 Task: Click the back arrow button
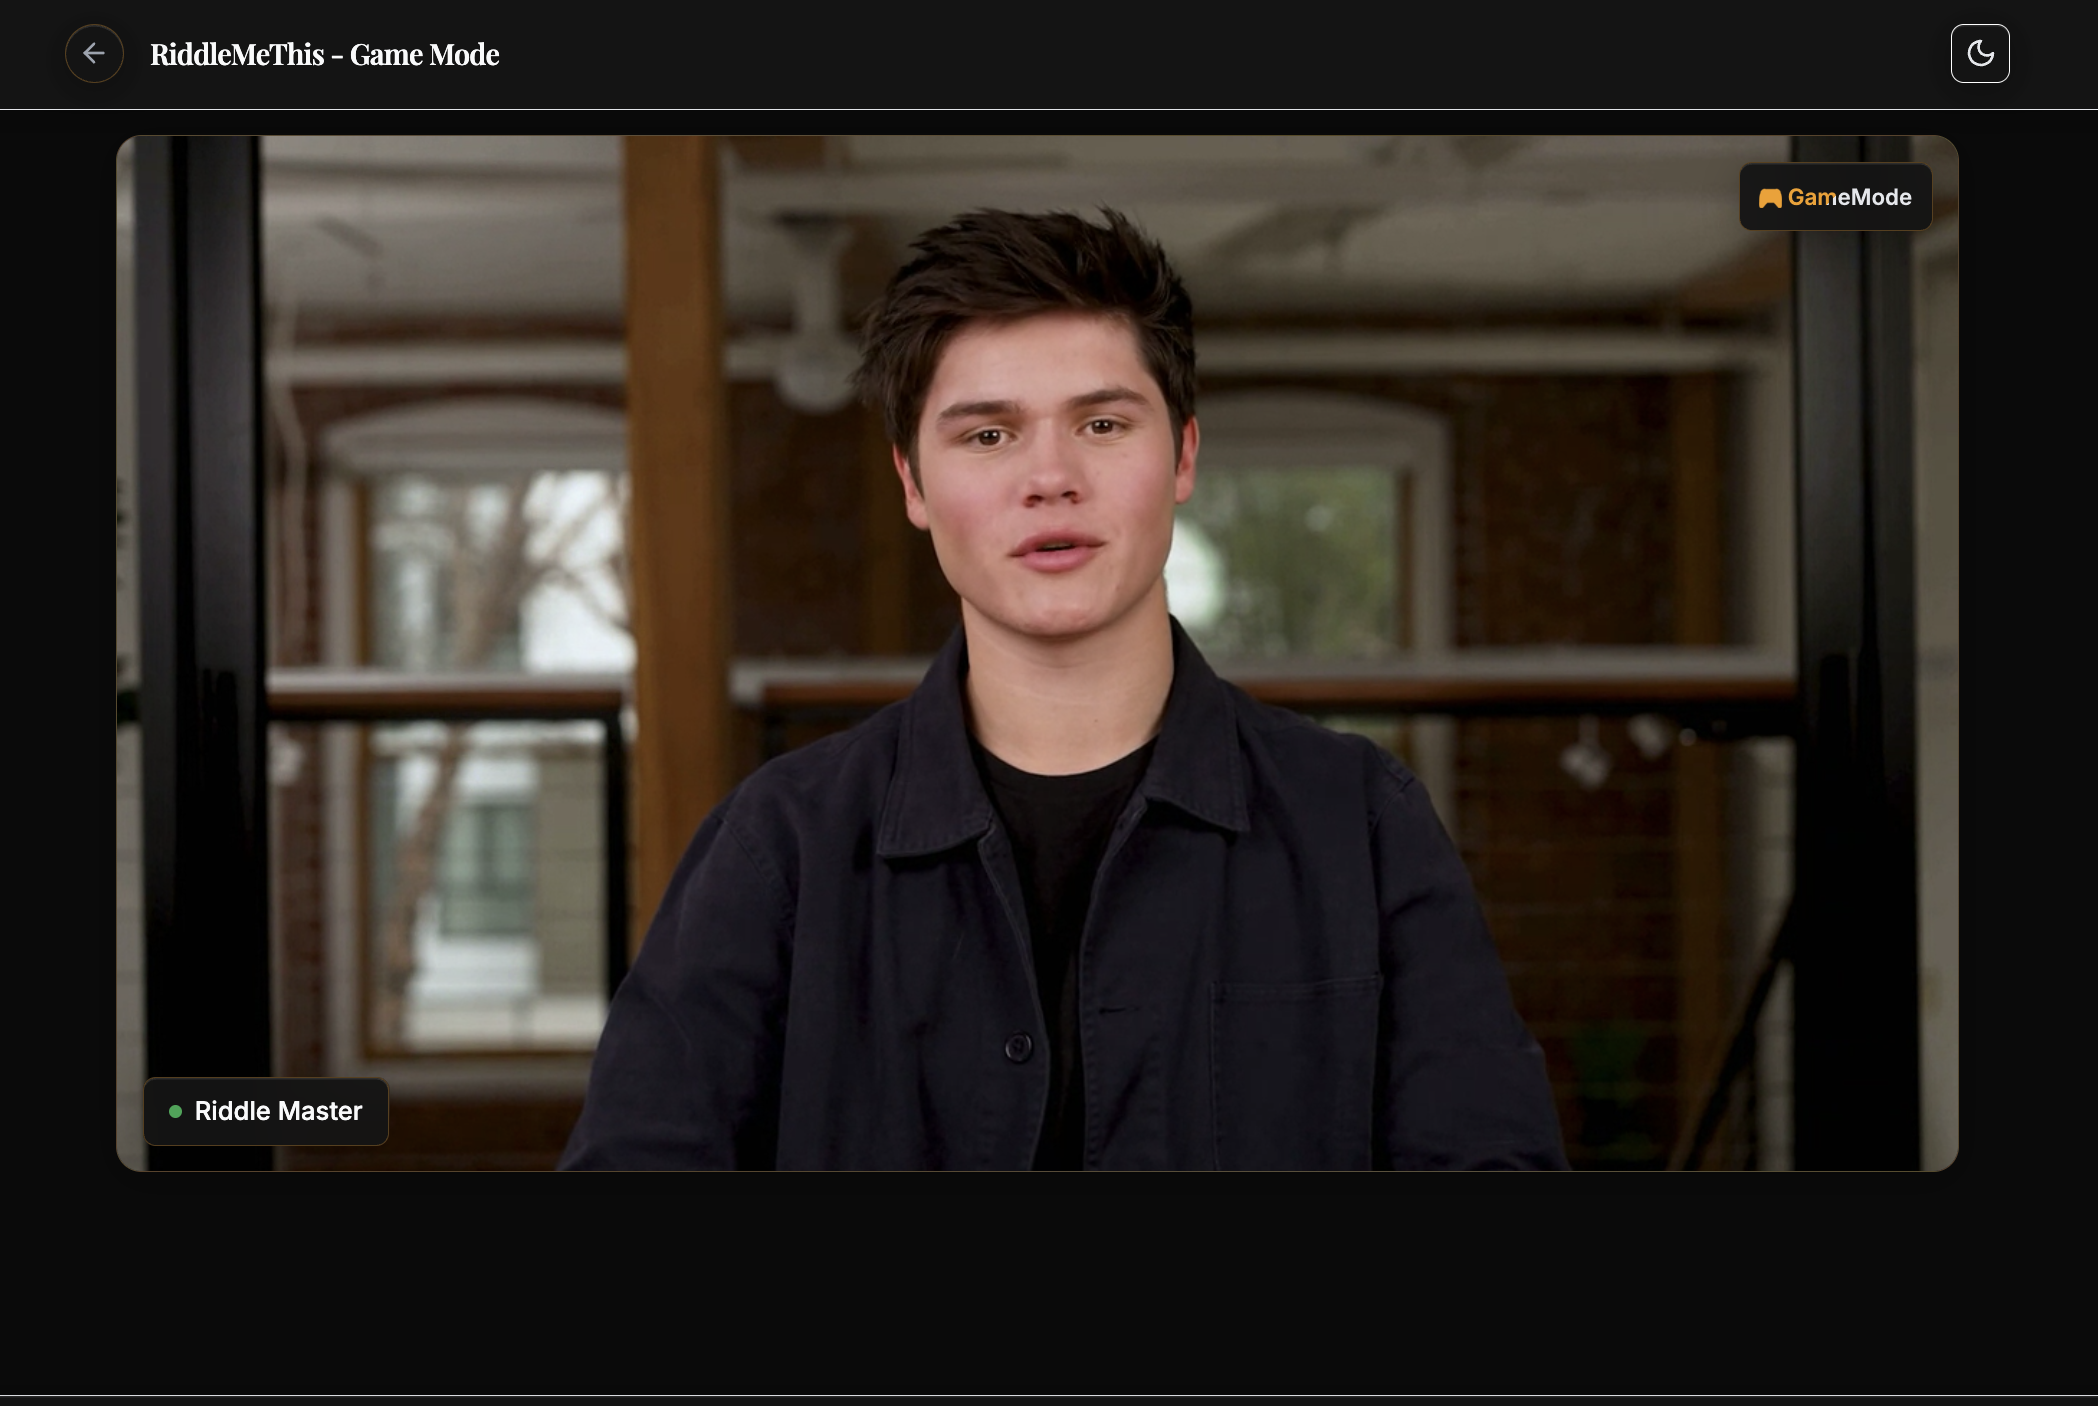tap(94, 54)
